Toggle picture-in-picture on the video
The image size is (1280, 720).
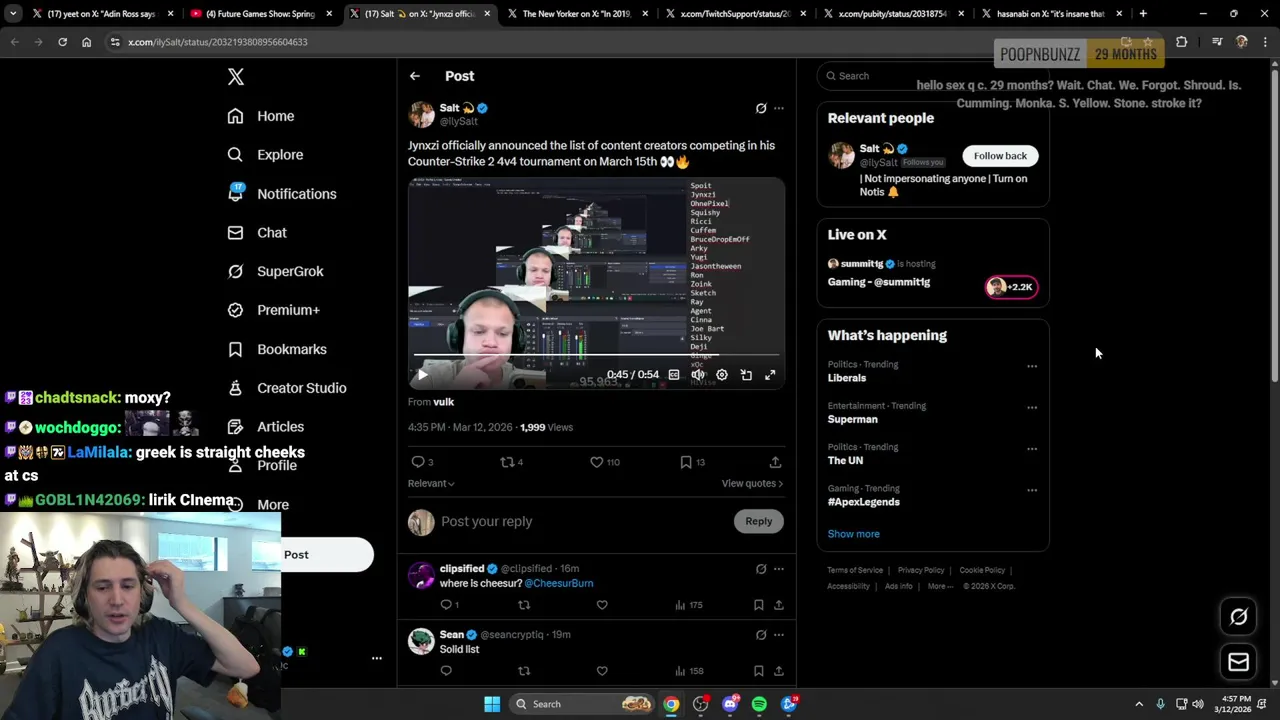pos(746,375)
